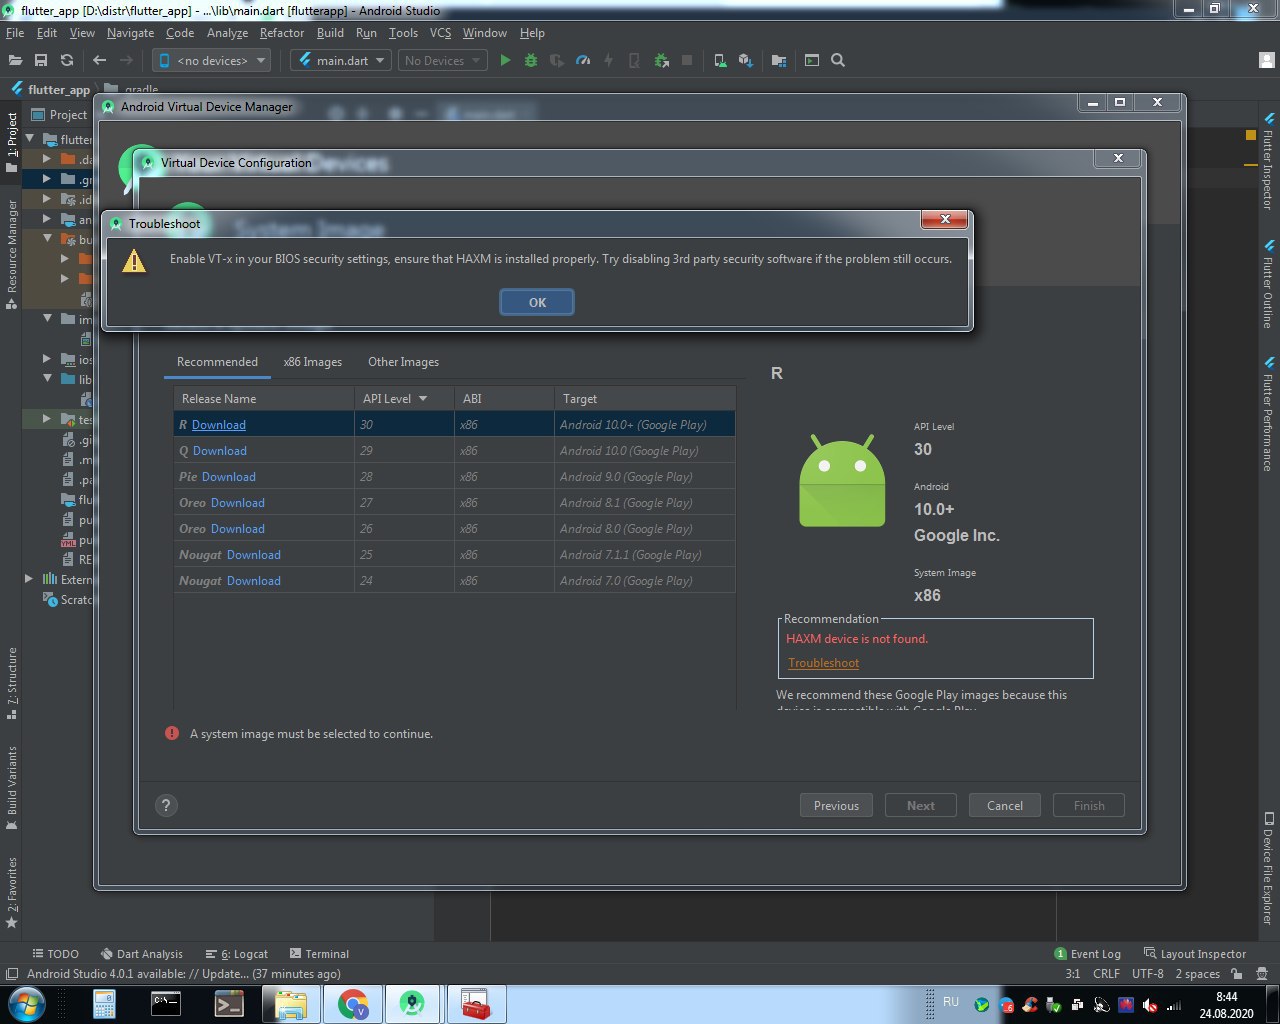The image size is (1280, 1024).
Task: Open the No Devices dropdown
Action: [x=442, y=60]
